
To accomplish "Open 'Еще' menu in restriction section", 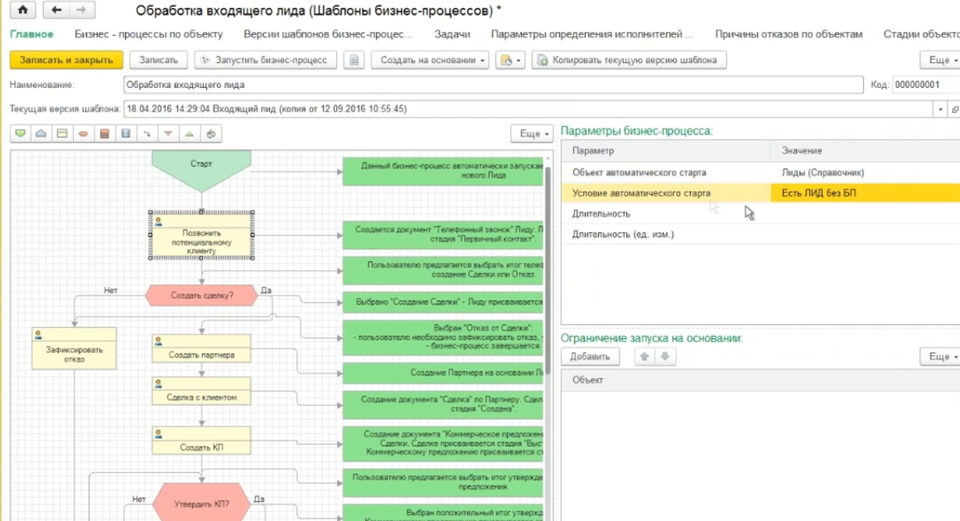I will click(x=940, y=356).
